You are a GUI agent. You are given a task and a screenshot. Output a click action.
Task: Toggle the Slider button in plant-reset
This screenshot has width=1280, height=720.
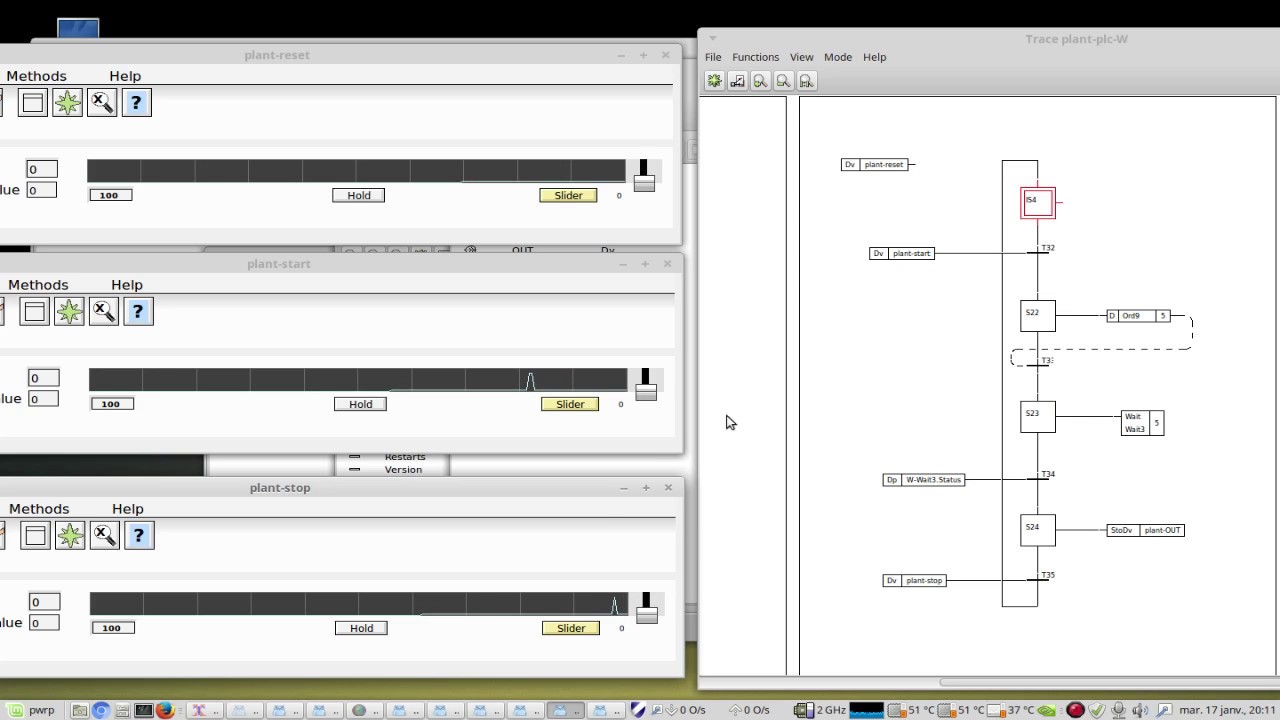click(568, 195)
